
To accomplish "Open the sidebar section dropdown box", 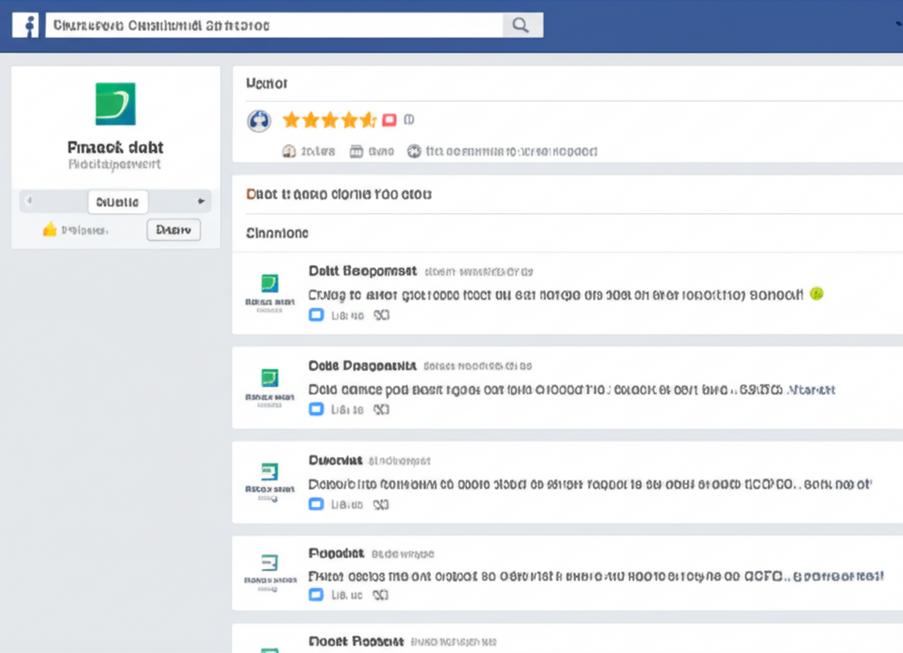I will click(117, 201).
